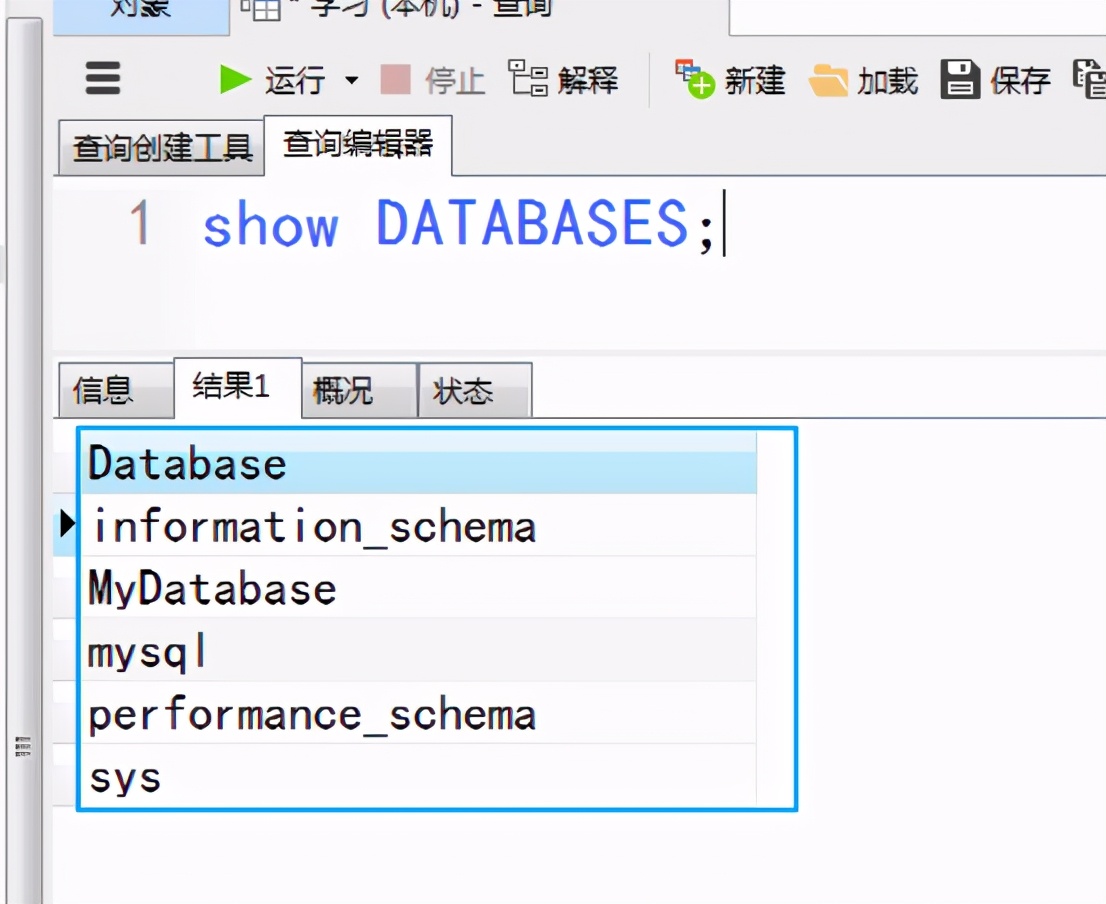The image size is (1106, 904).
Task: Expand the dropdown arrow beside 运行
Action: tap(351, 80)
